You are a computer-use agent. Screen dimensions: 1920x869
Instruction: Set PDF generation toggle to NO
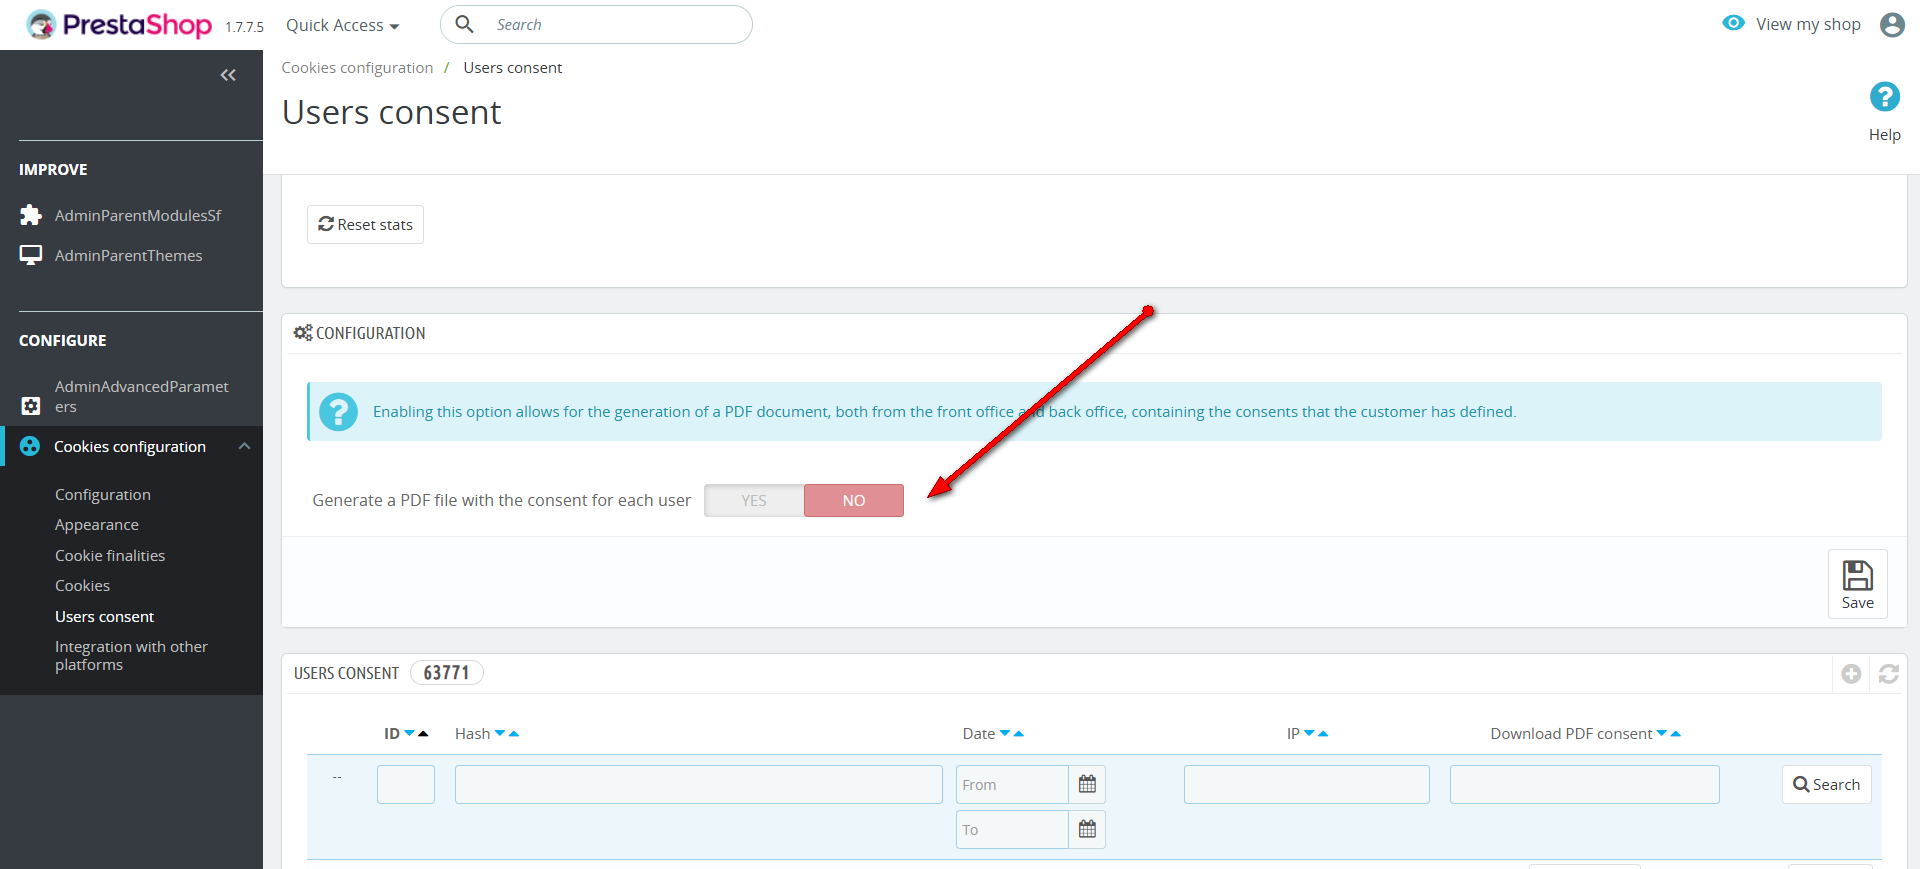click(854, 500)
